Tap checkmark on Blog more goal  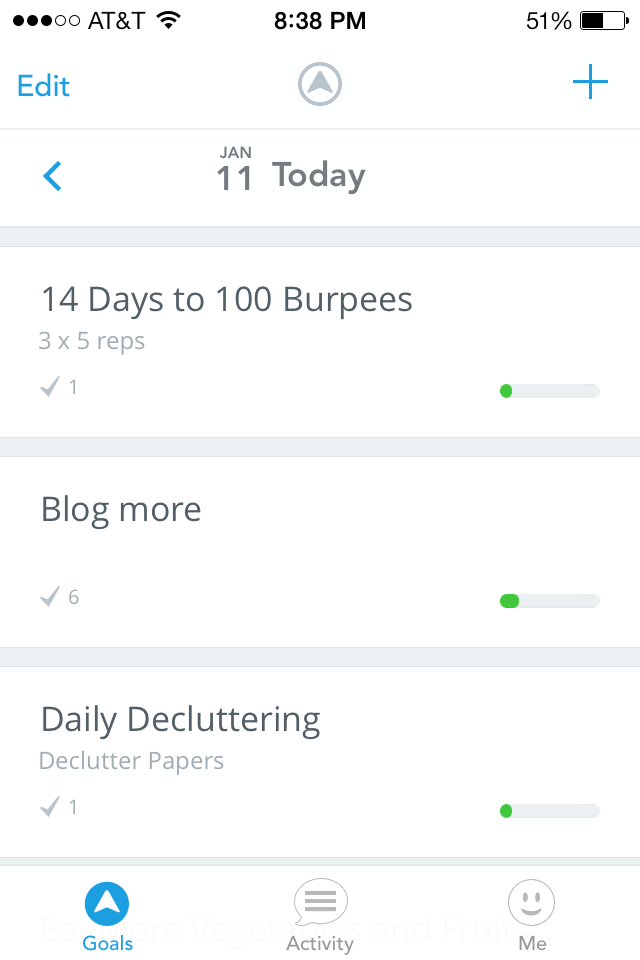click(x=50, y=597)
